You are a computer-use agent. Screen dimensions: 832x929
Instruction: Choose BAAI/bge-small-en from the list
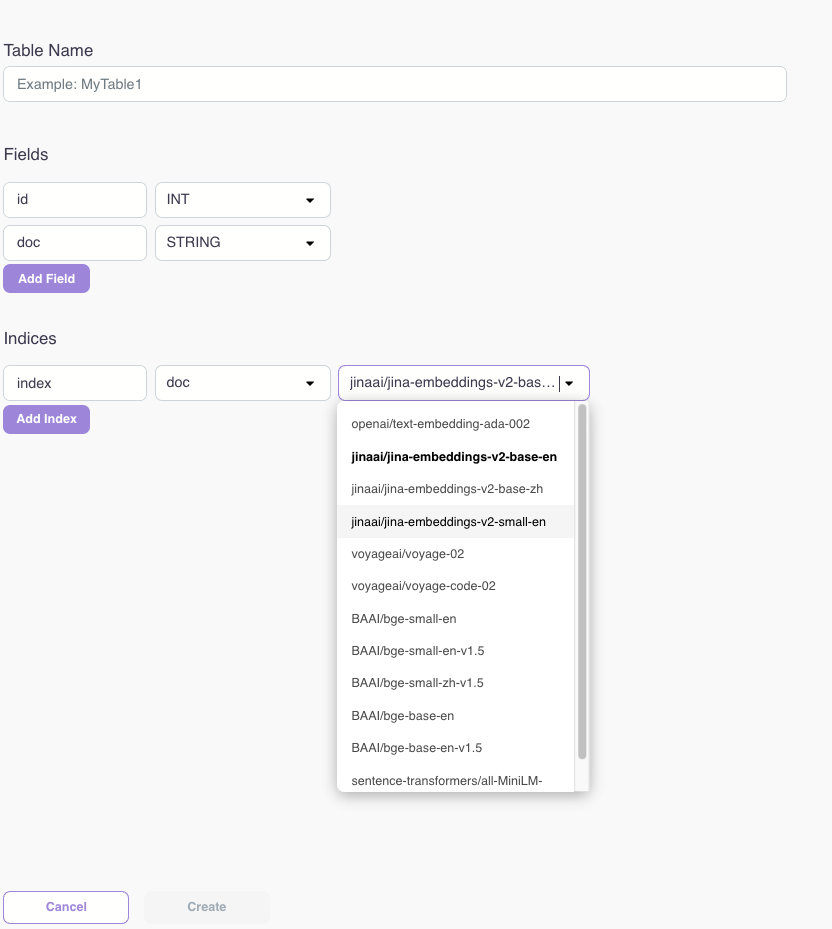[x=404, y=619]
